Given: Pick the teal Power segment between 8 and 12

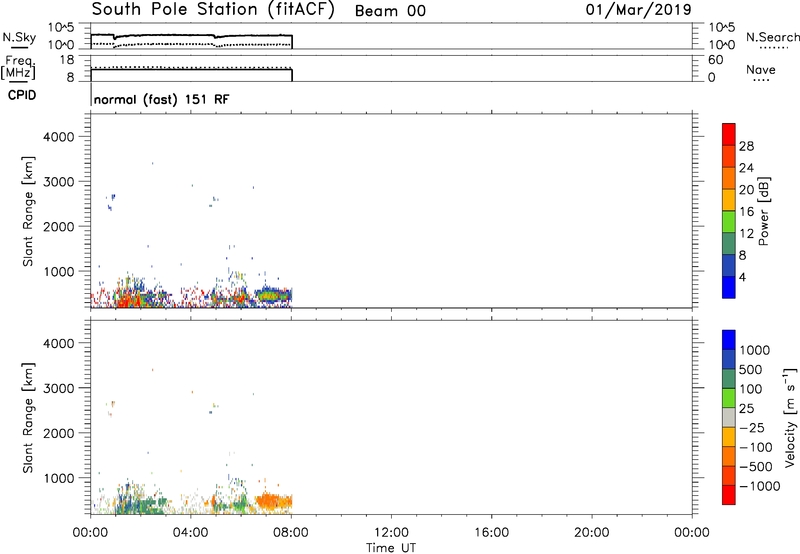Looking at the screenshot, I should pyautogui.click(x=729, y=244).
